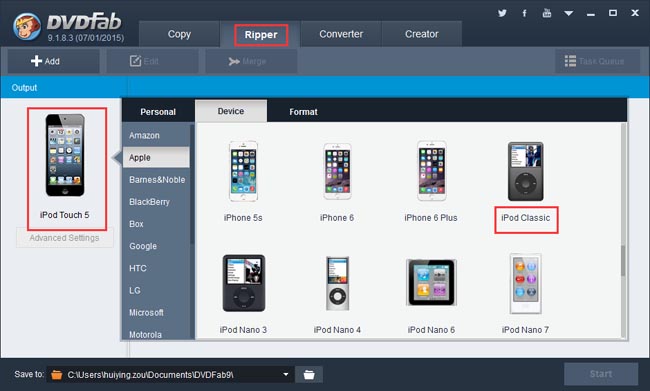Click the device grid vertical scrollbar
Viewport: 650px width, 391px height.
623,261
